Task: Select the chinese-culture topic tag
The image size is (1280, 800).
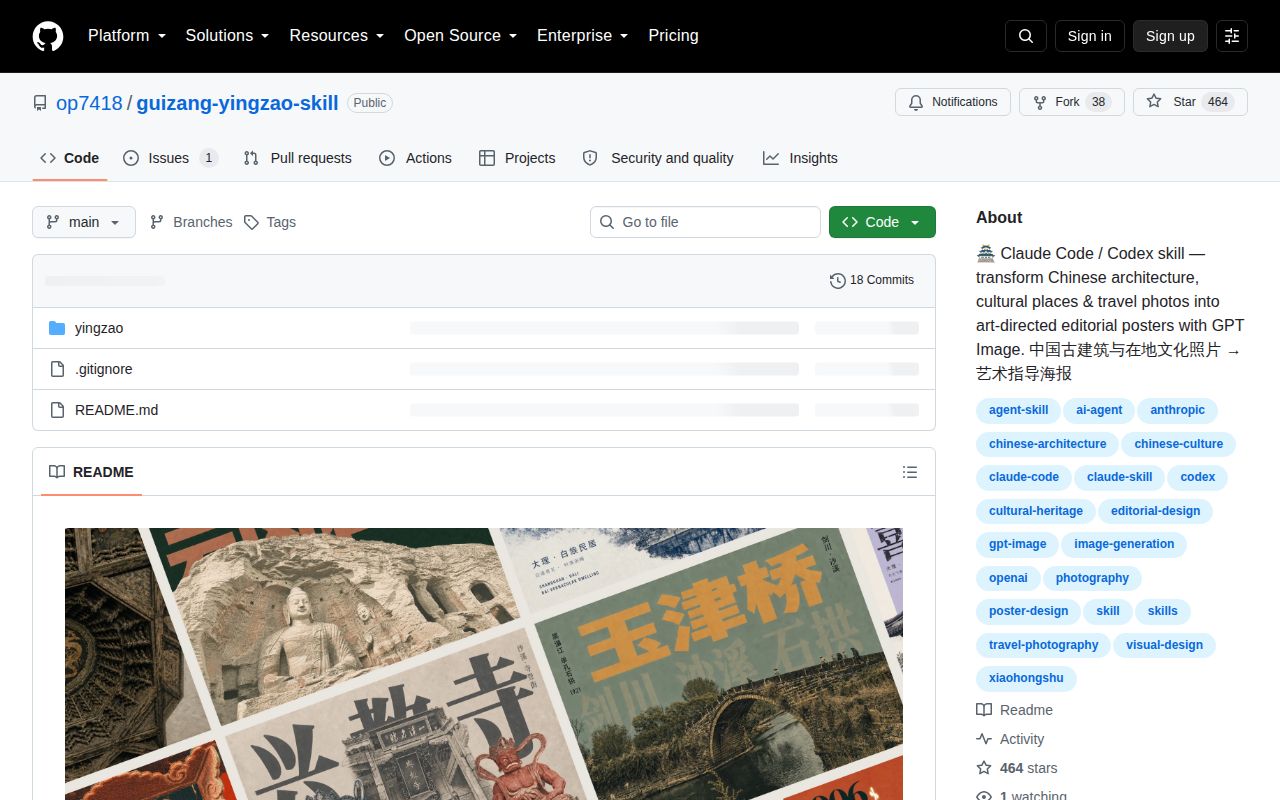Action: coord(1179,444)
